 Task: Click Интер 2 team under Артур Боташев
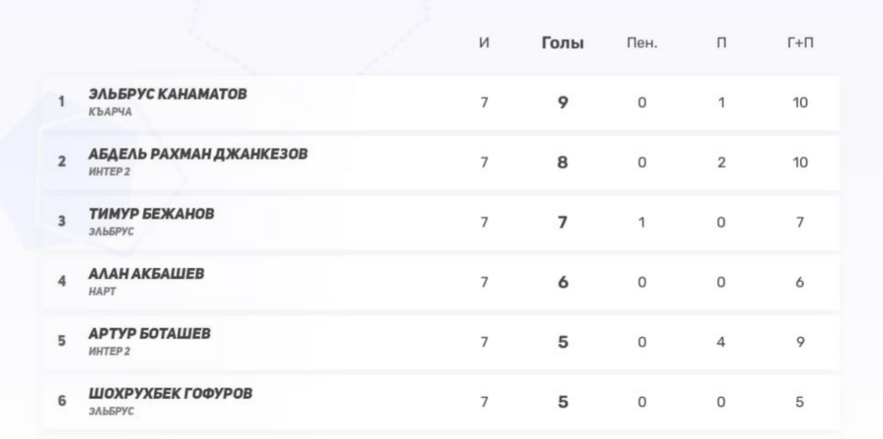(x=110, y=351)
